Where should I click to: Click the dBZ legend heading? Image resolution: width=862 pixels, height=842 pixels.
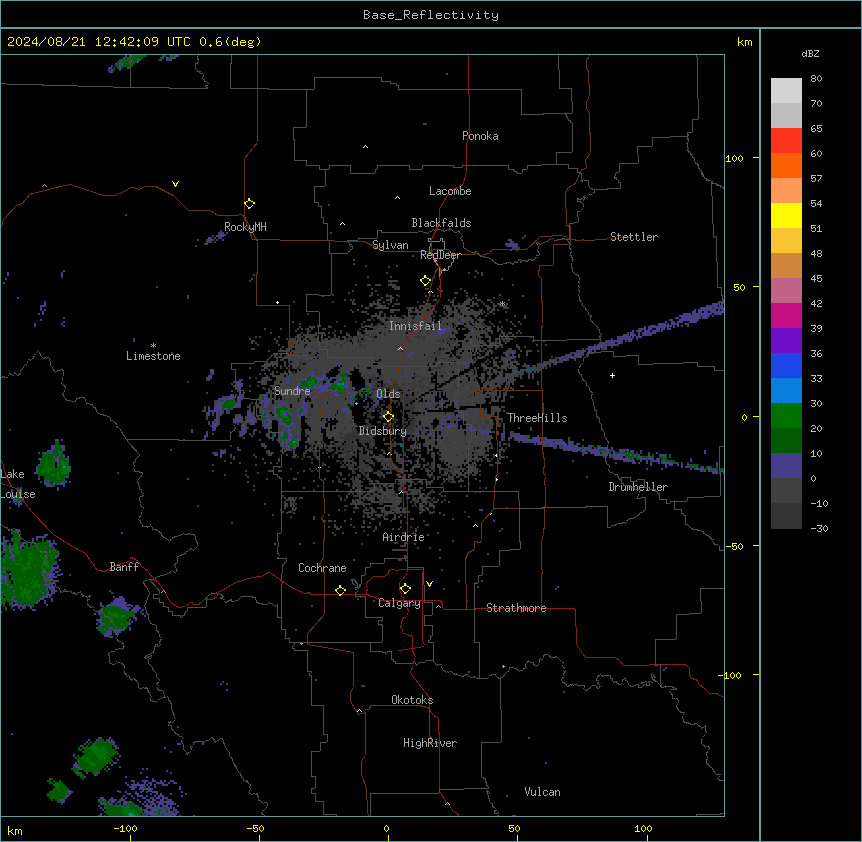(810, 54)
